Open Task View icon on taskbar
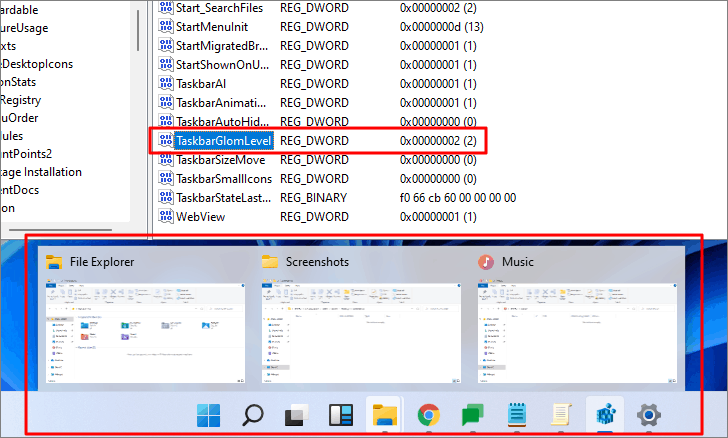The height and width of the screenshot is (438, 728). (296, 415)
